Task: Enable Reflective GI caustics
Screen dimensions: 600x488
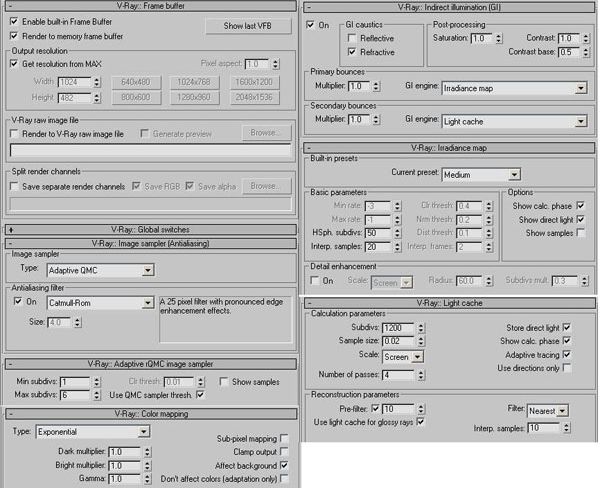Action: click(352, 38)
